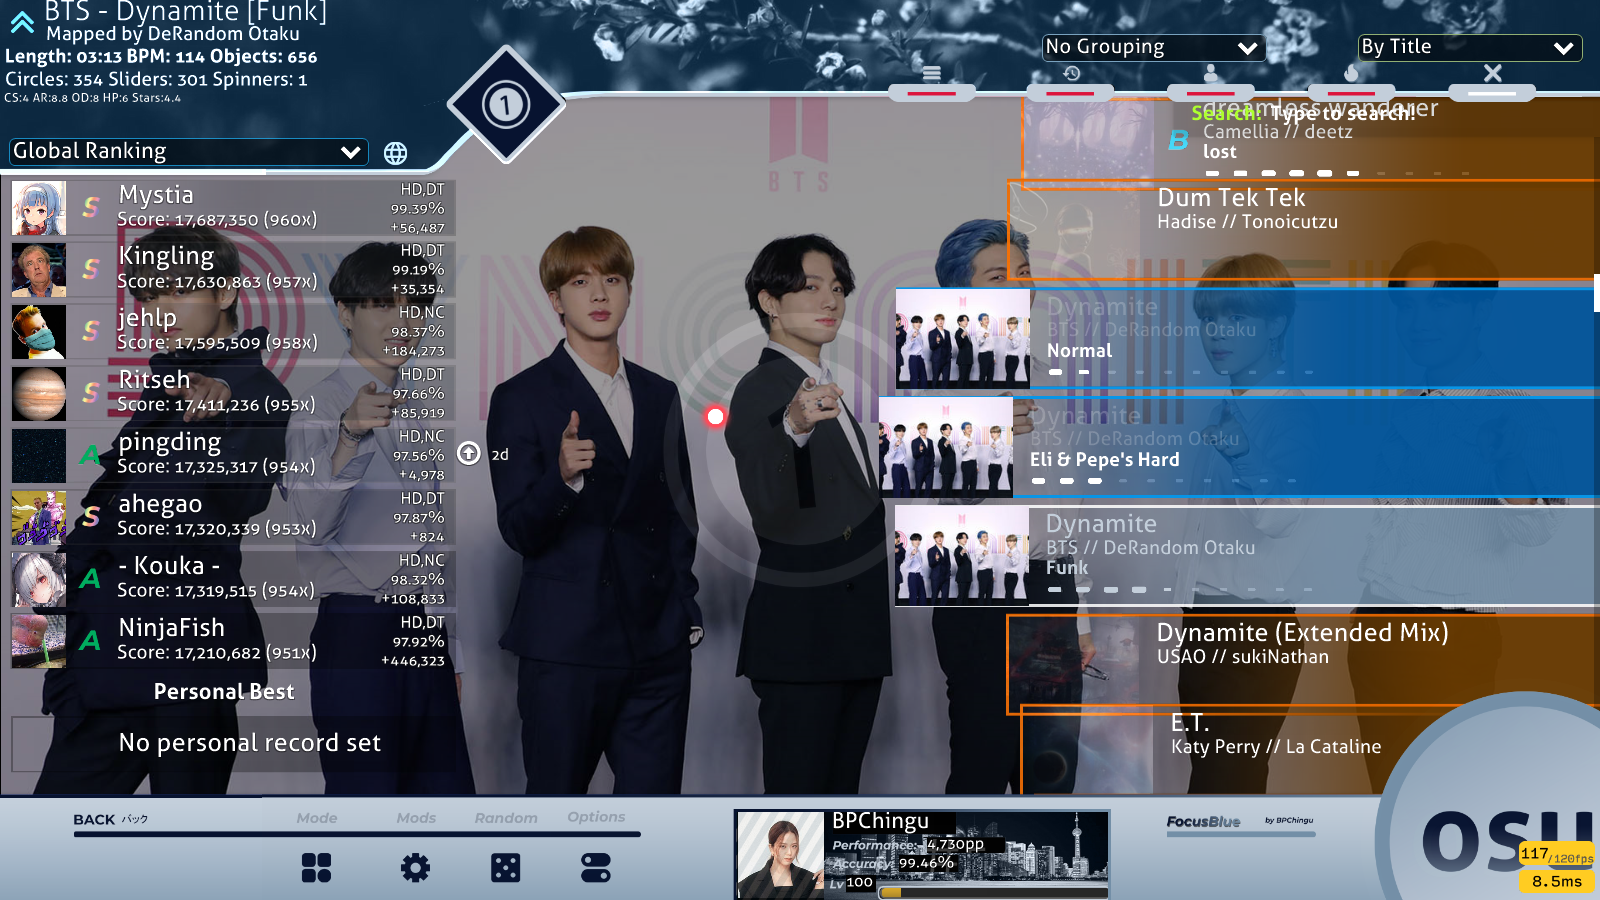The width and height of the screenshot is (1600, 900).
Task: Click the Mapped by DeRandom Otaku text
Action: 172,34
